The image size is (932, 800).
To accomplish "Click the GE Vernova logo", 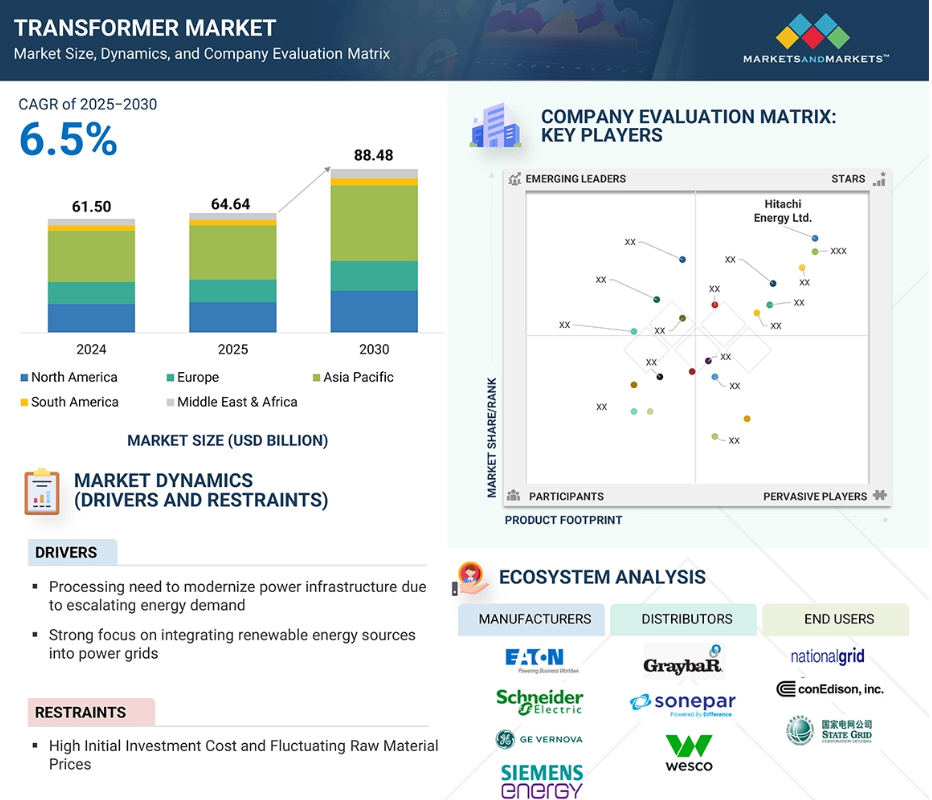I will coord(539,739).
